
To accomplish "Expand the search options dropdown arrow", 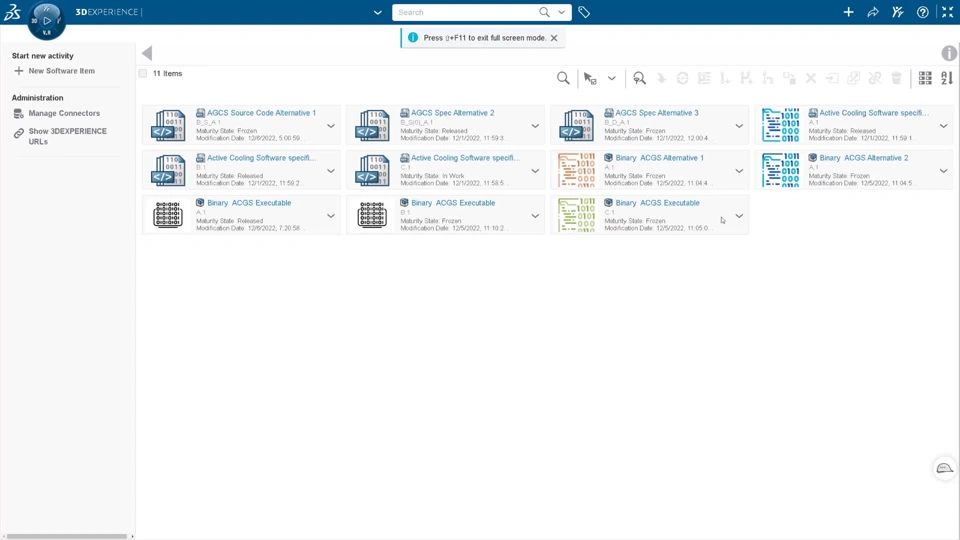I will 561,12.
